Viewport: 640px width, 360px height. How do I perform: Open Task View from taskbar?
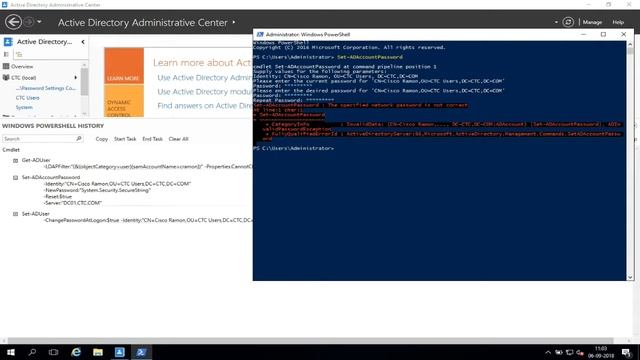click(53, 352)
